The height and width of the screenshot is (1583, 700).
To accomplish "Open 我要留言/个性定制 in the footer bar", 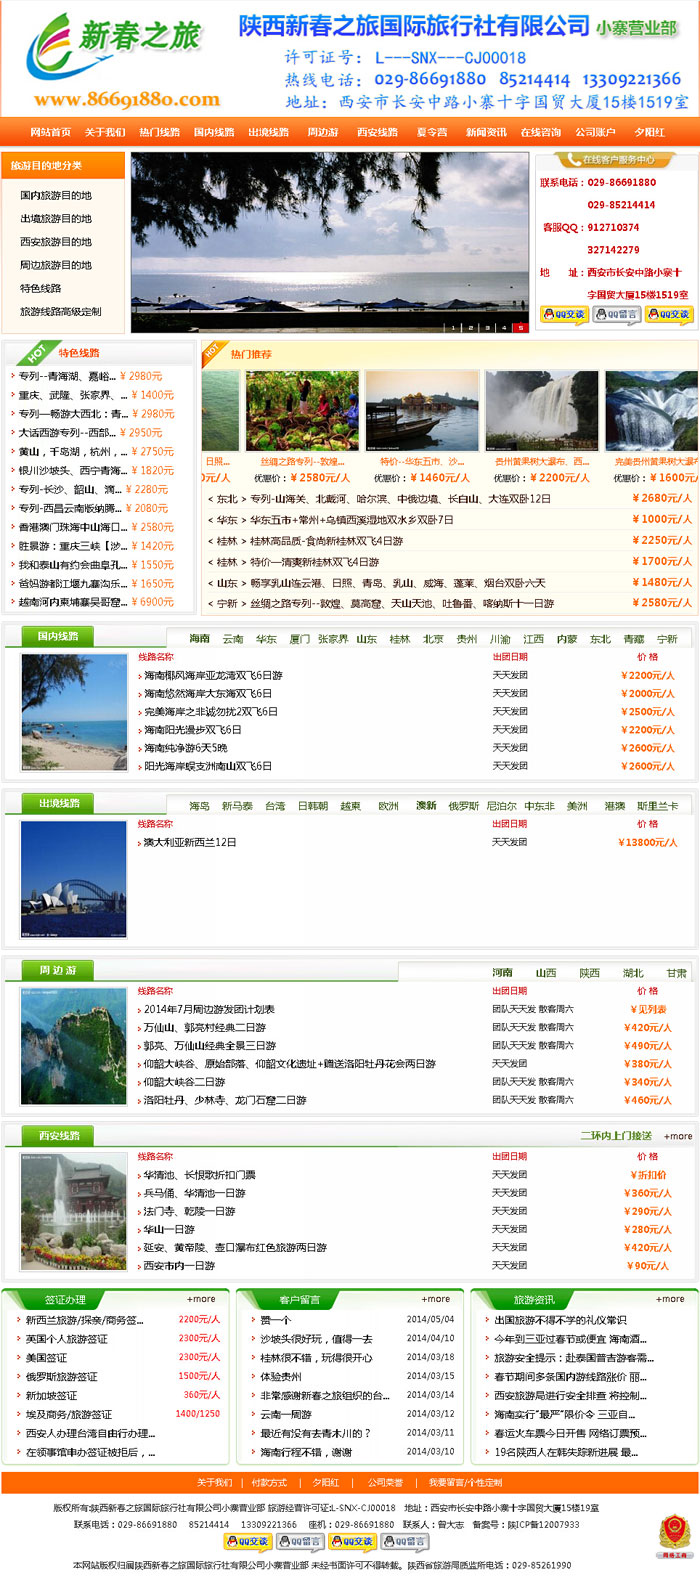I will coord(465,1482).
